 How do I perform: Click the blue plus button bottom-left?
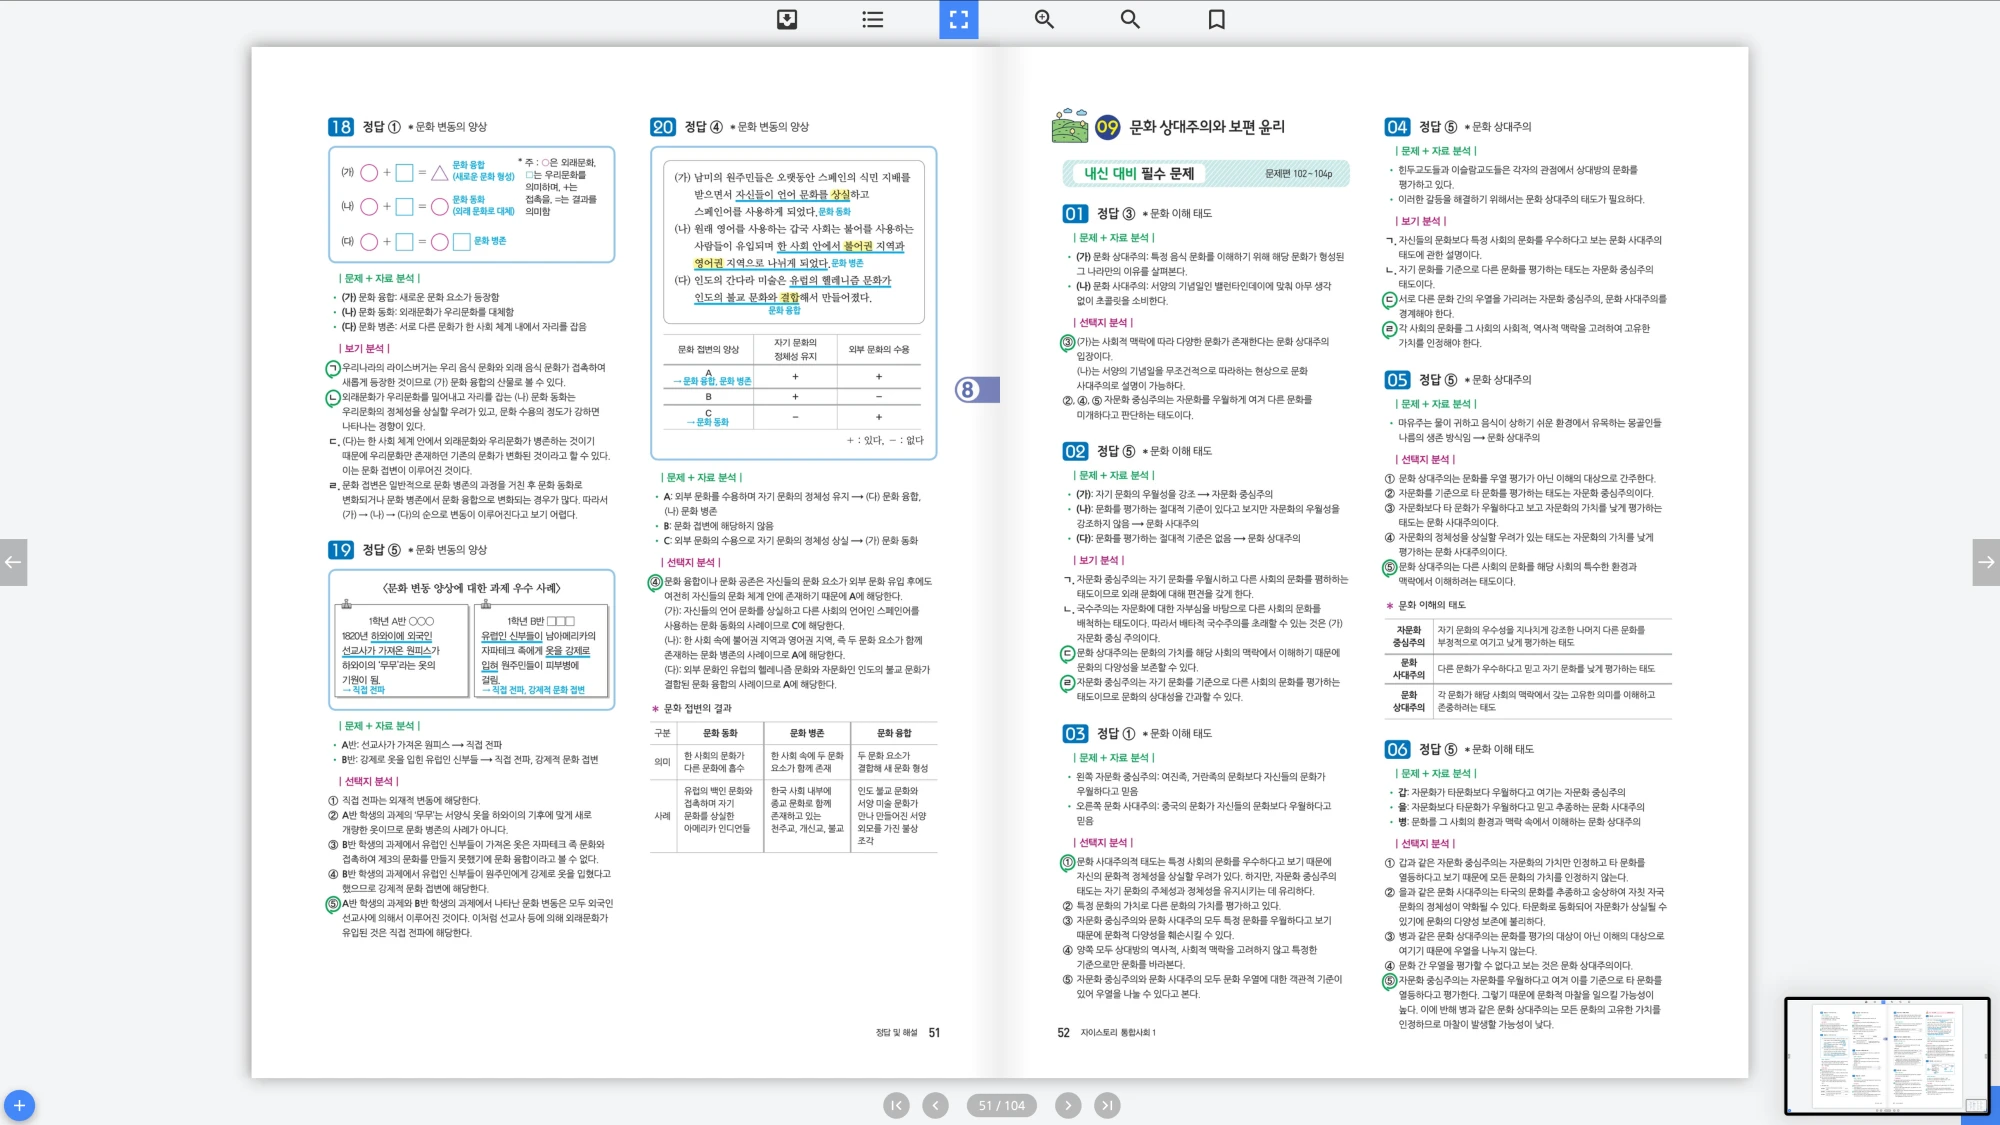point(19,1105)
